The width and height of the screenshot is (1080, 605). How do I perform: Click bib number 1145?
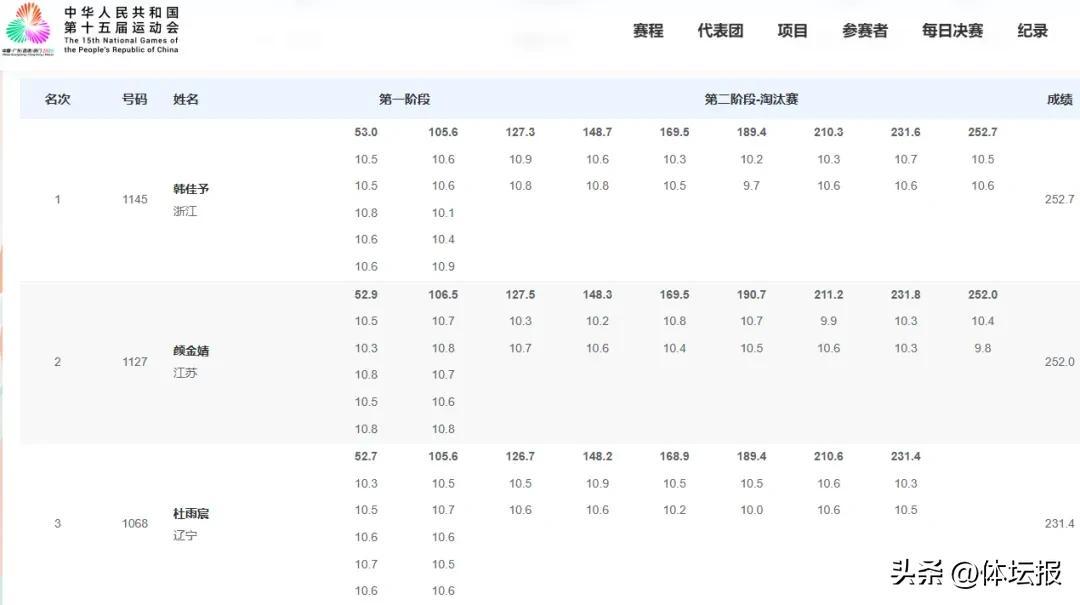click(134, 199)
